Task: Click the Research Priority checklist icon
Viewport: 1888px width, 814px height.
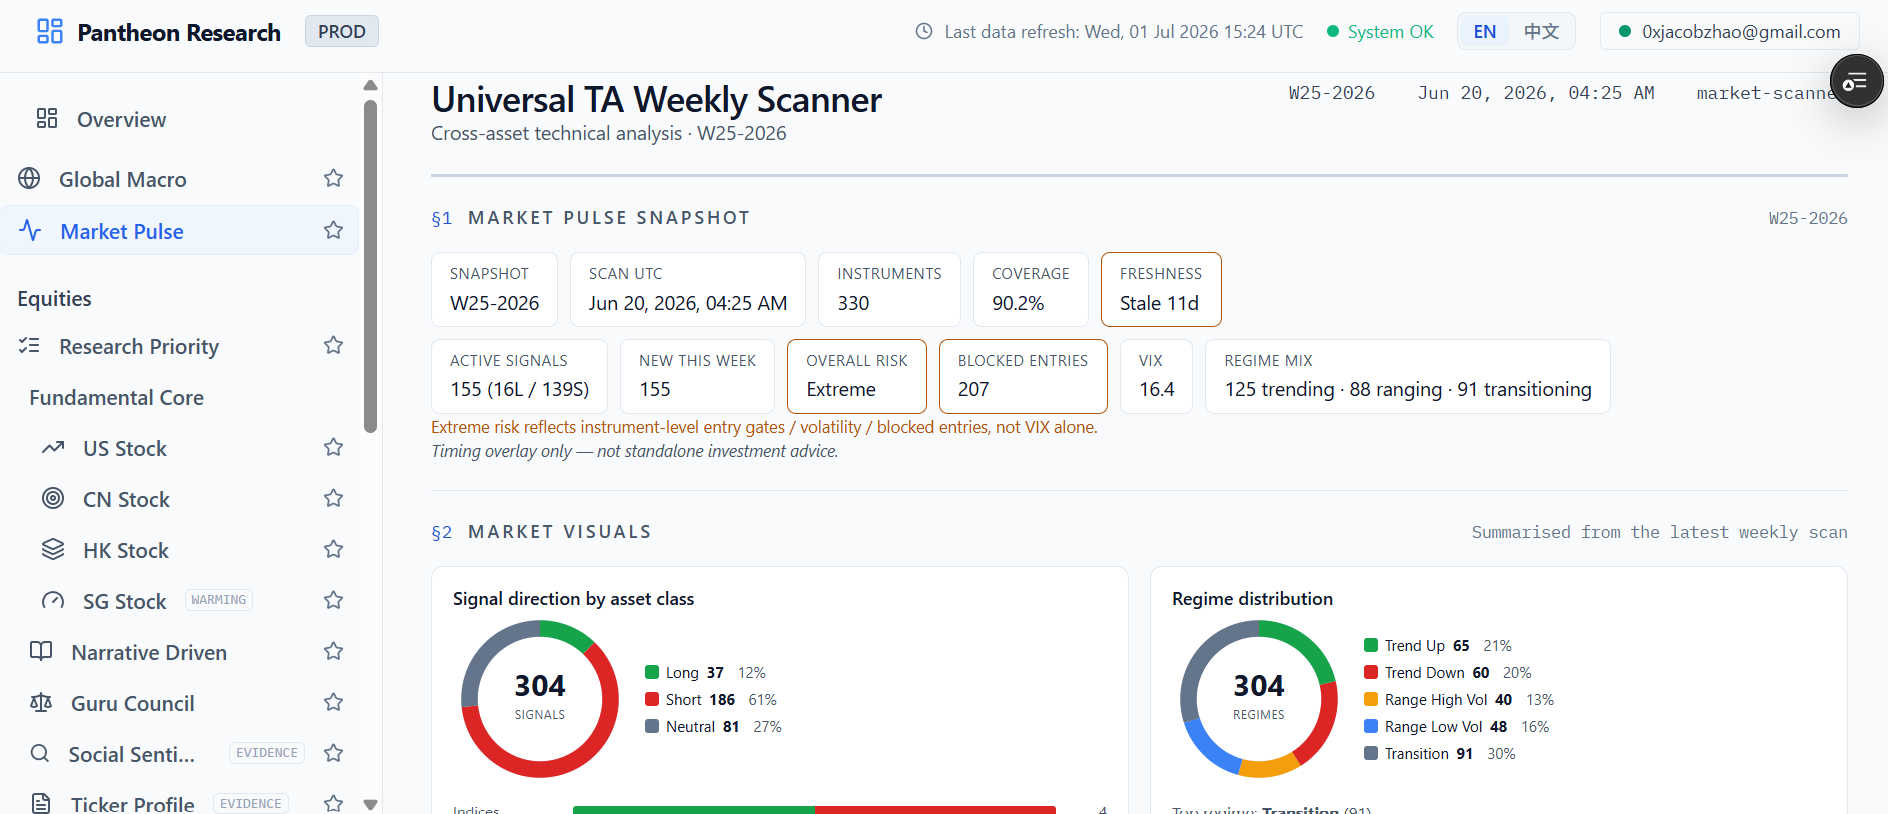Action: click(x=30, y=346)
